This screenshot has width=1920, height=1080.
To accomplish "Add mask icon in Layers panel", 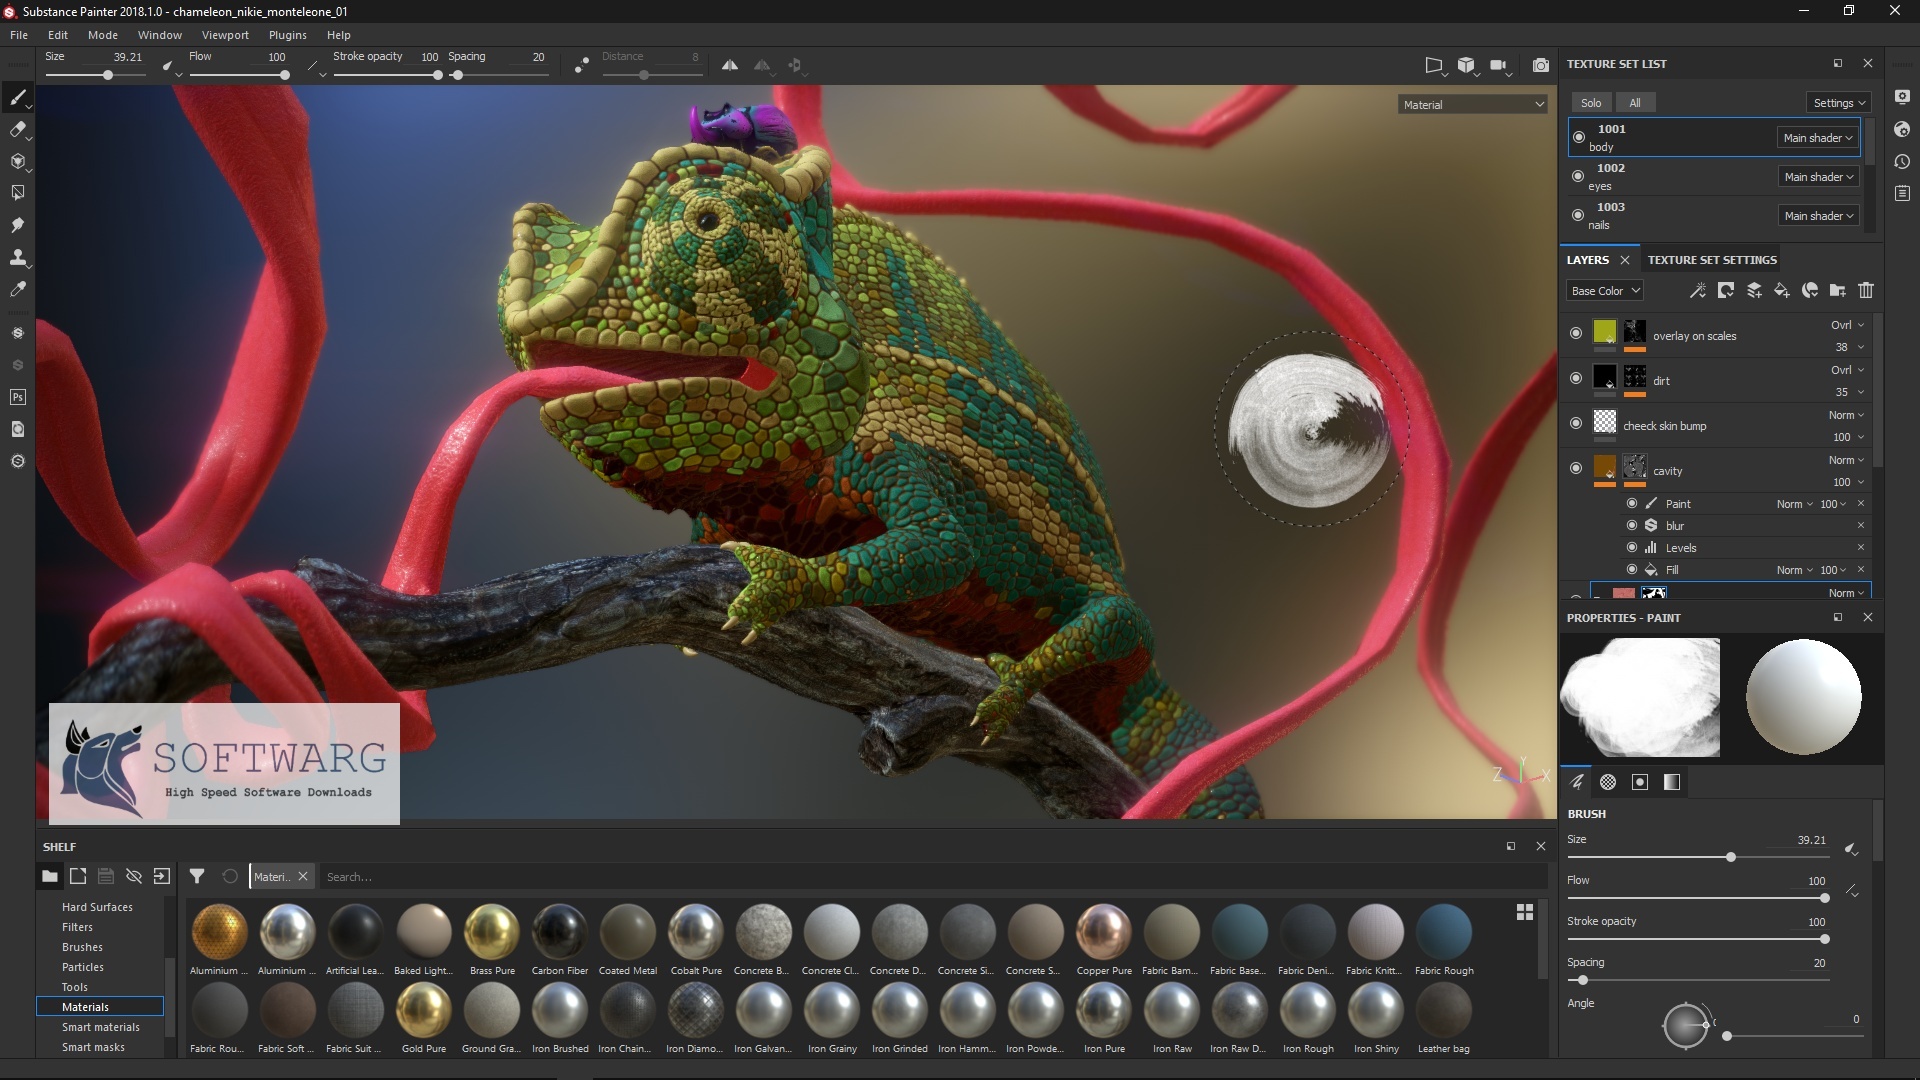I will [1725, 290].
